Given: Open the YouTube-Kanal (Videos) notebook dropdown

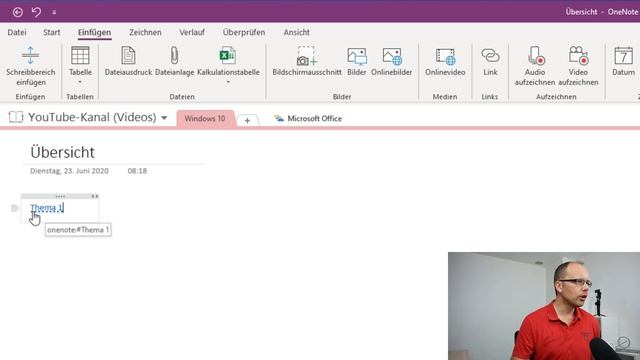Looking at the screenshot, I should click(x=164, y=118).
